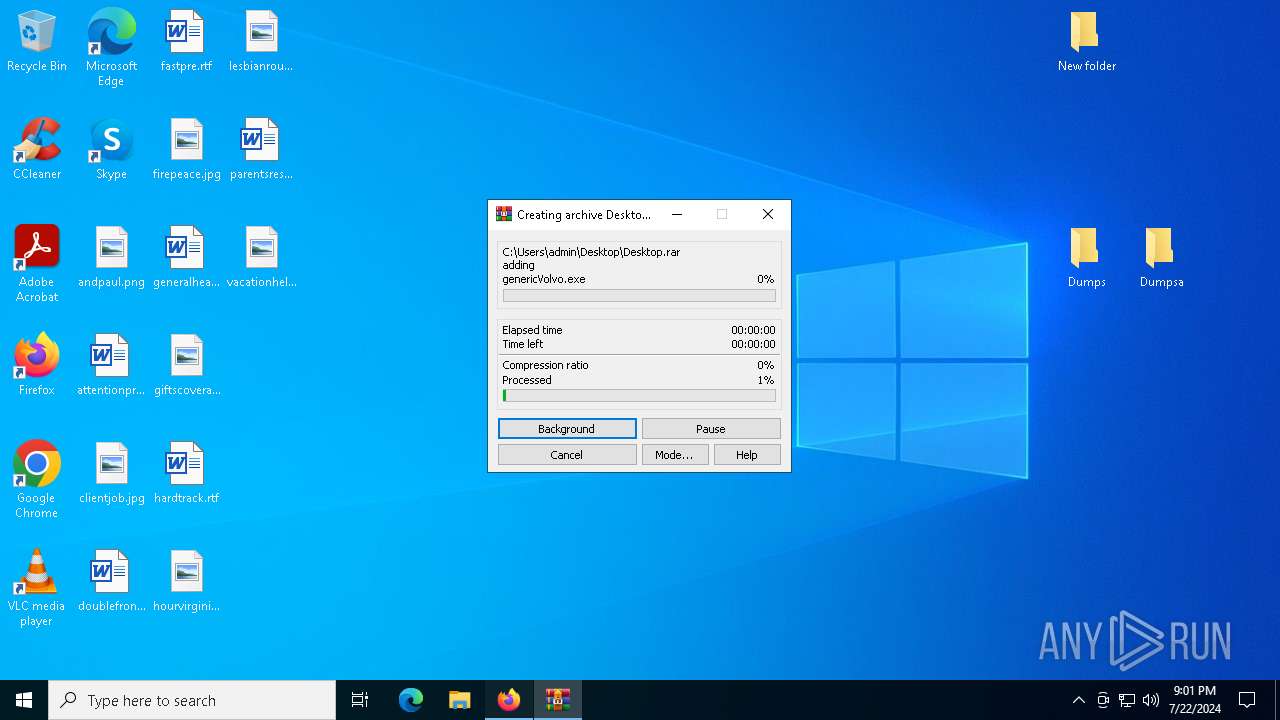
Task: Open Google Chrome desktop shortcut
Action: tap(37, 480)
